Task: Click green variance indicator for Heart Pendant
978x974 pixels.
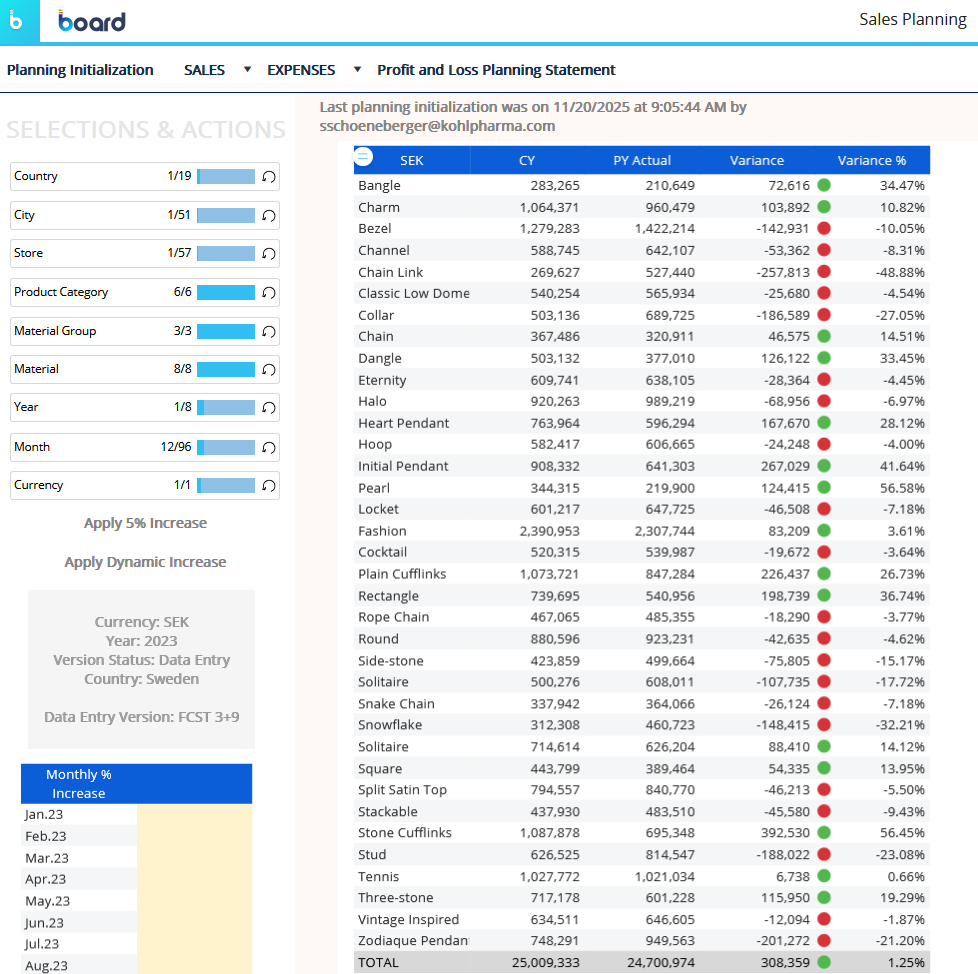Action: 824,423
